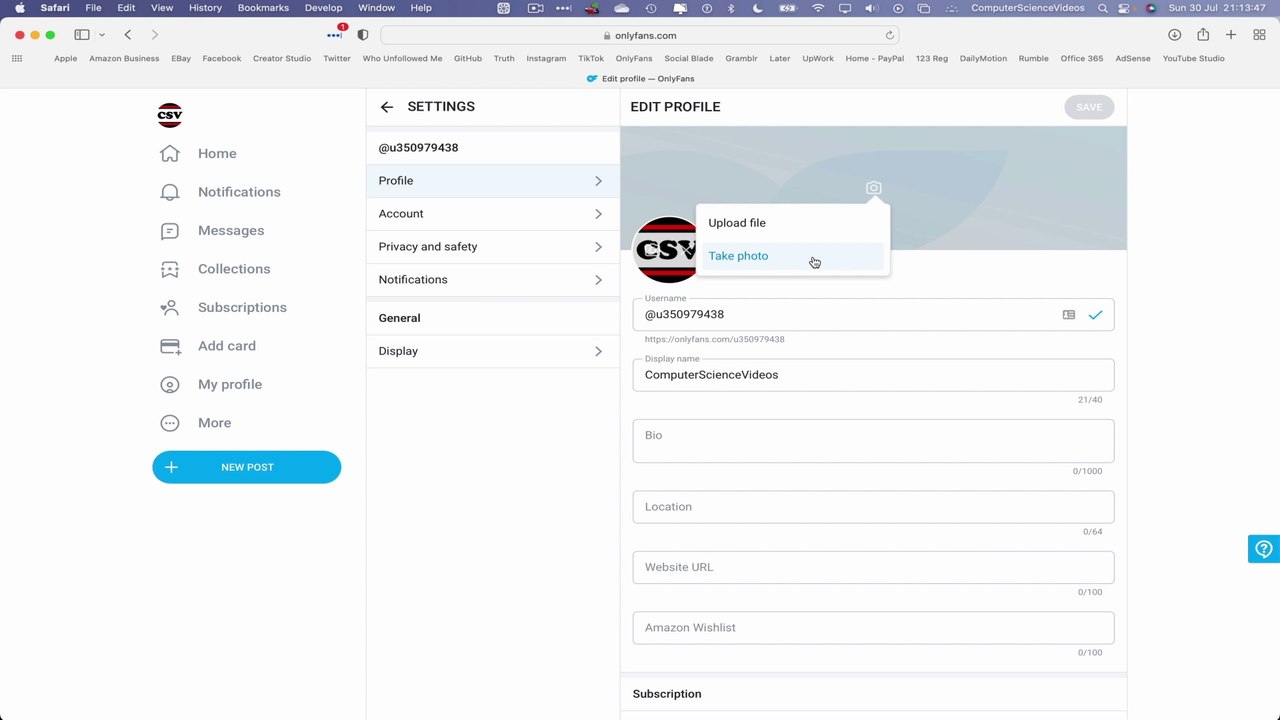Expand the Display settings row
The width and height of the screenshot is (1280, 720).
point(493,351)
